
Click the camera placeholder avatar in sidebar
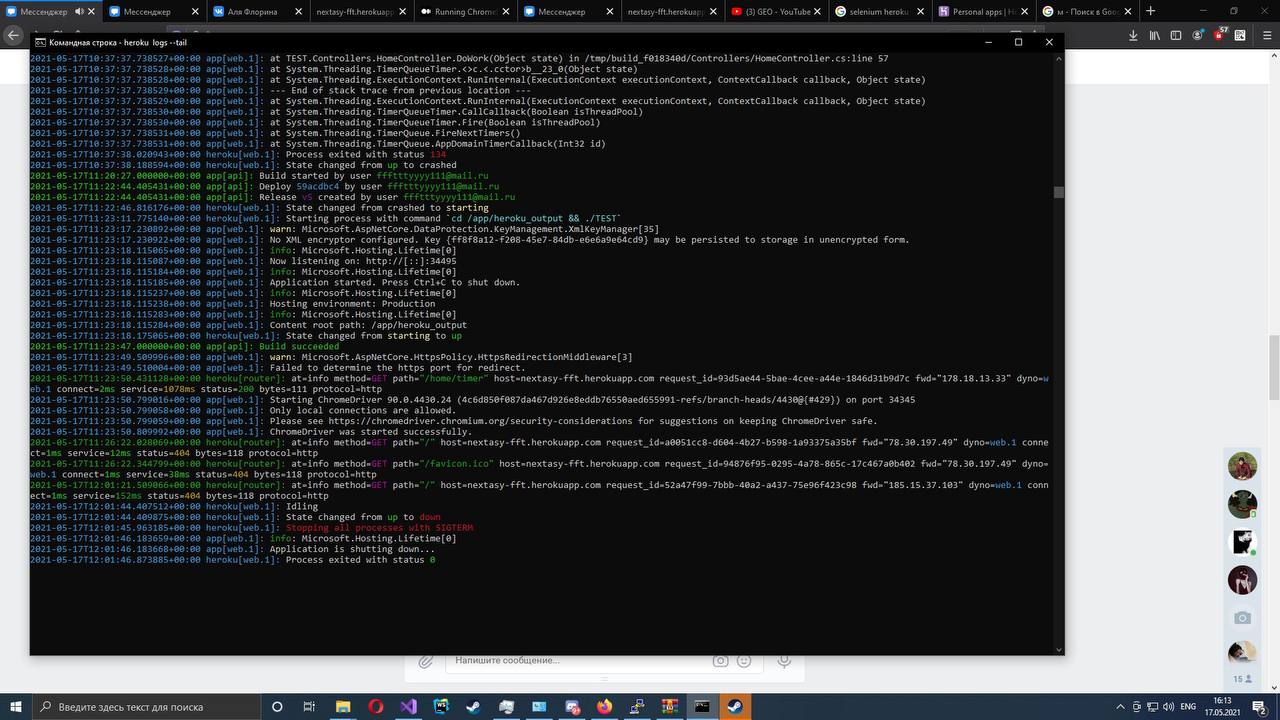(x=1242, y=618)
